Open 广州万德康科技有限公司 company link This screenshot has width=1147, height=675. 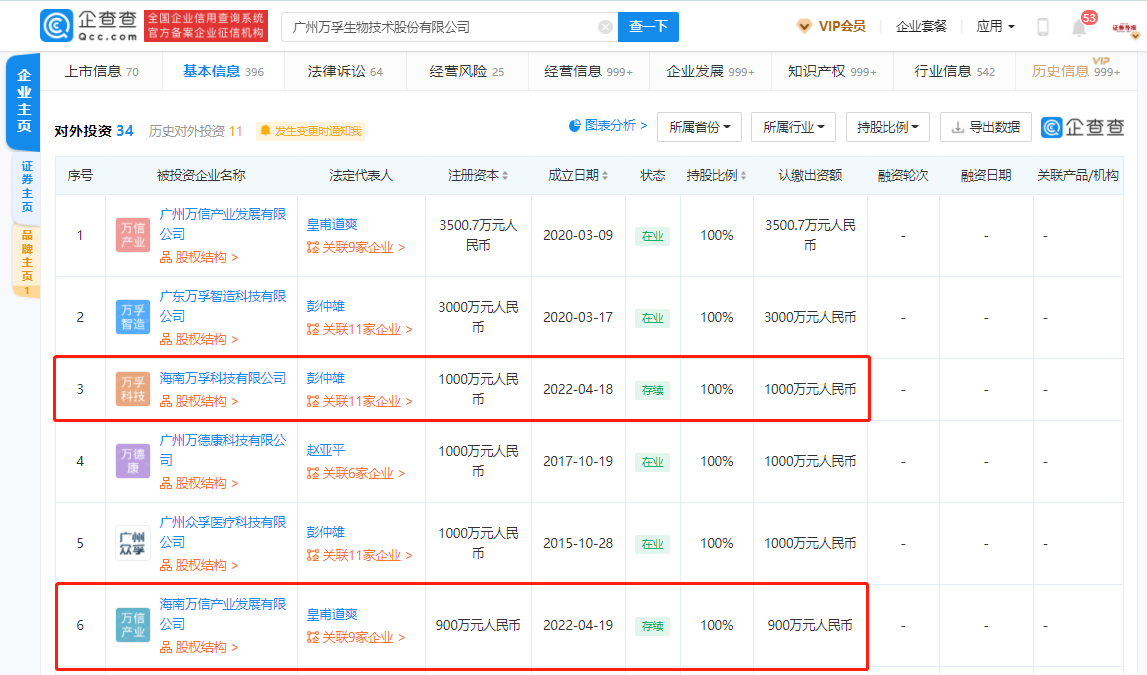(222, 450)
